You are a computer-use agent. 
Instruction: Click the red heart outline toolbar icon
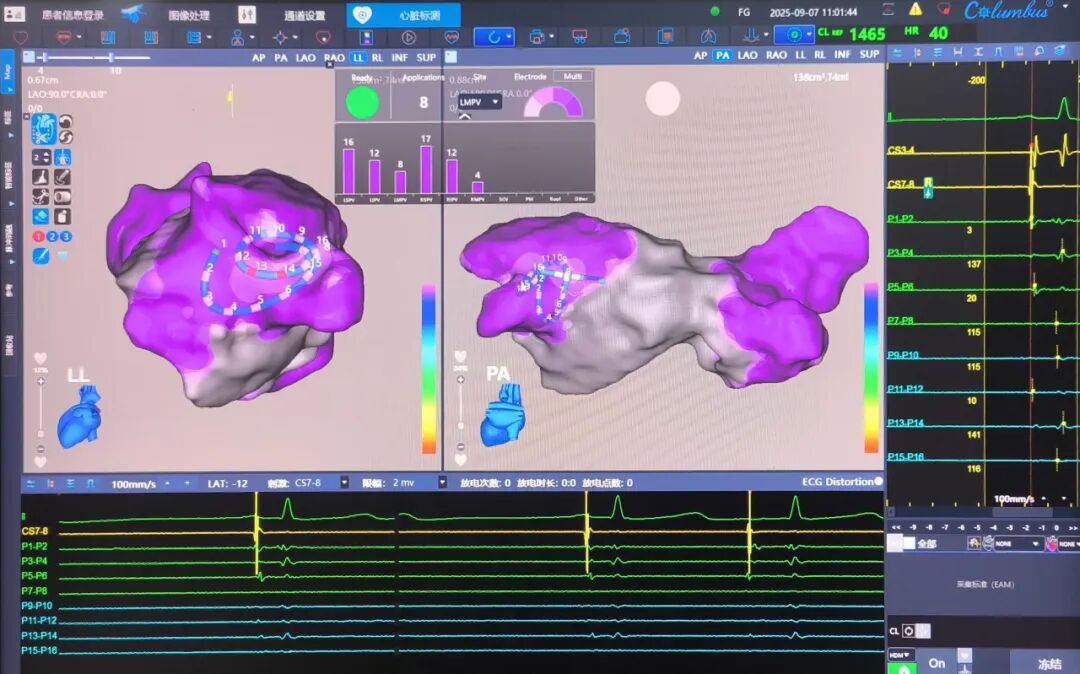(x=21, y=37)
